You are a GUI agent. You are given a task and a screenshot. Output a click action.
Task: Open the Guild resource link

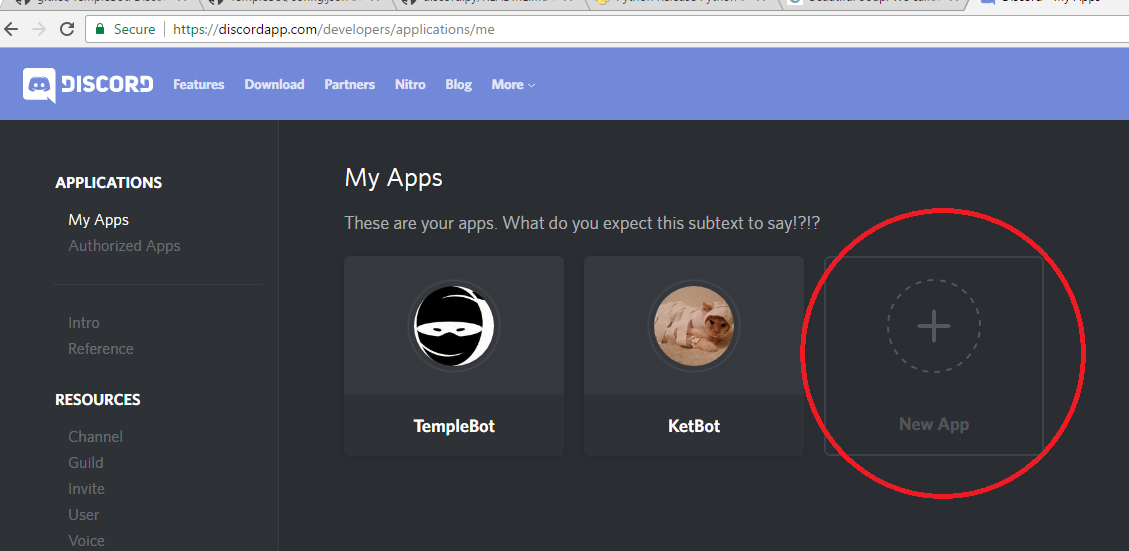[x=86, y=462]
